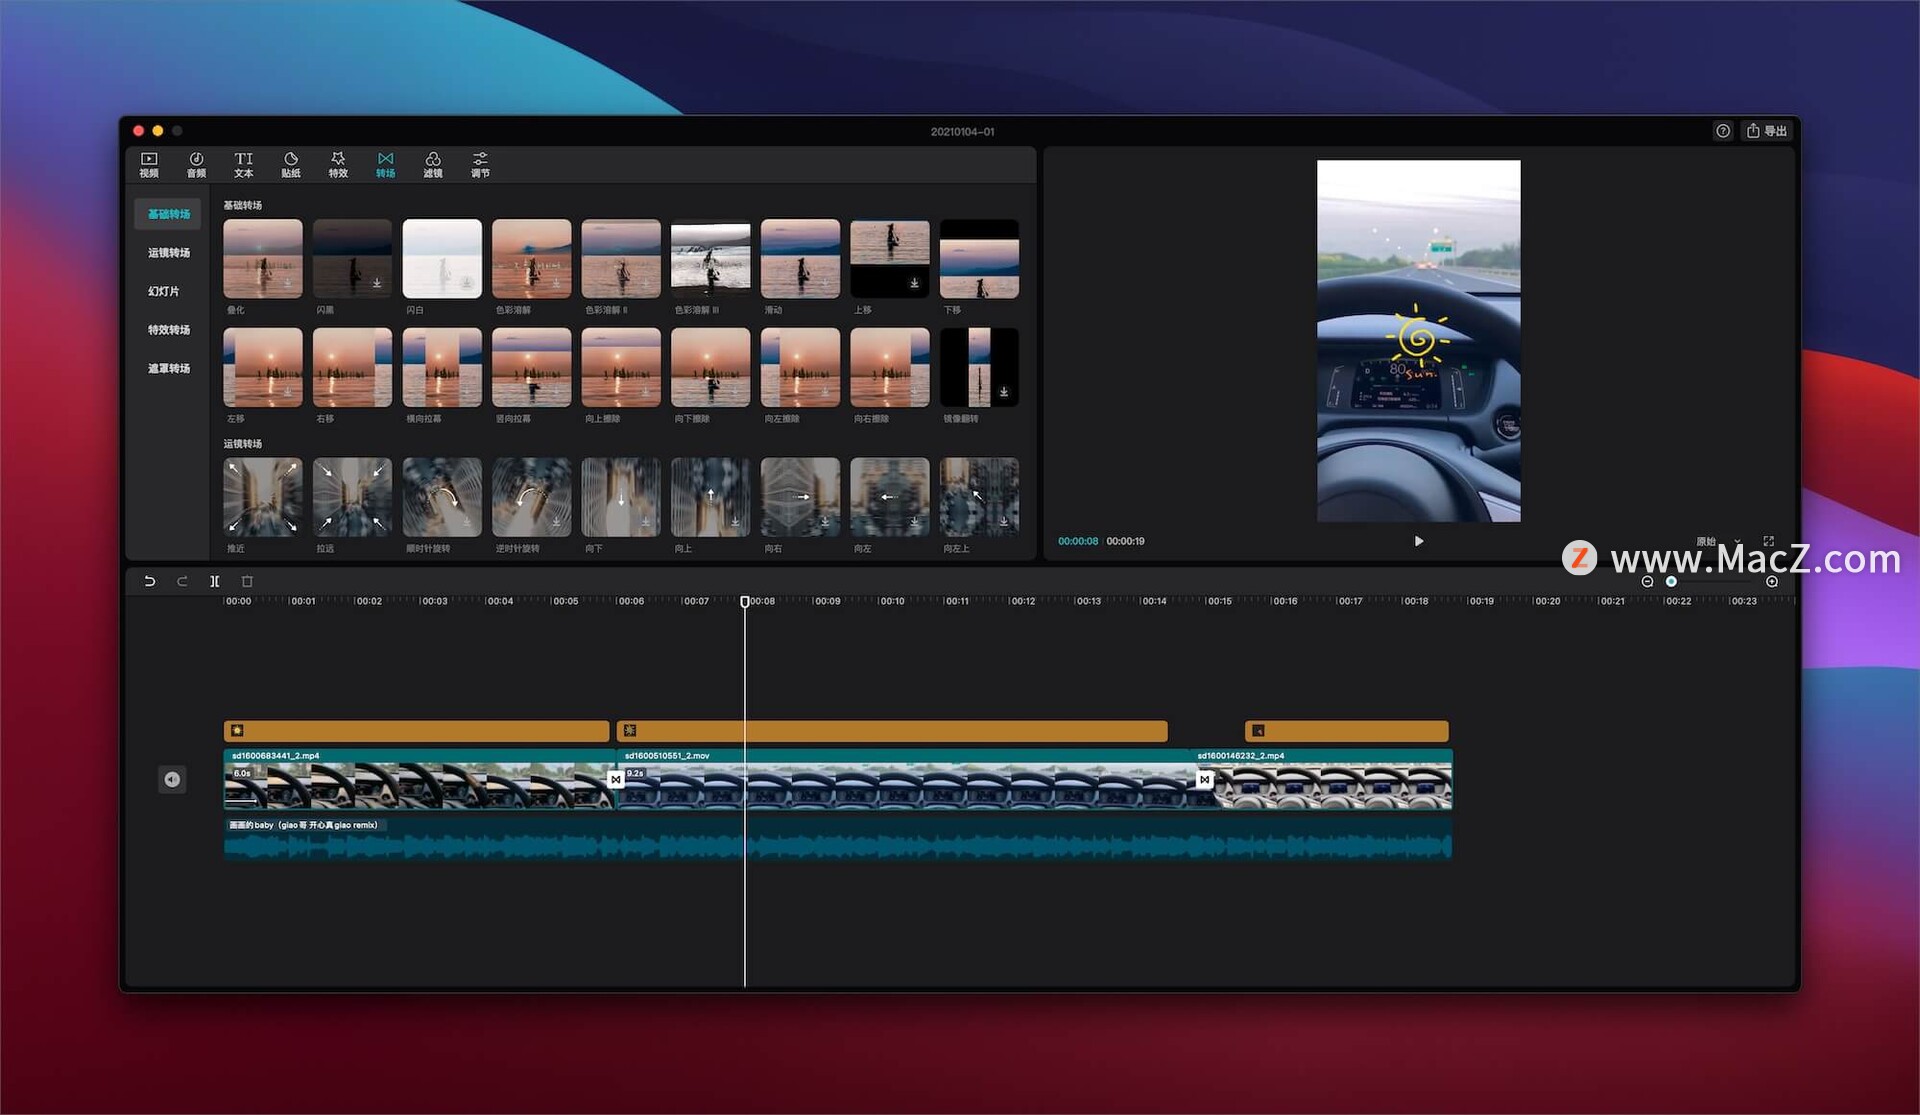This screenshot has width=1920, height=1115.
Task: Choose the 右移 transition thumbnail
Action: click(352, 367)
